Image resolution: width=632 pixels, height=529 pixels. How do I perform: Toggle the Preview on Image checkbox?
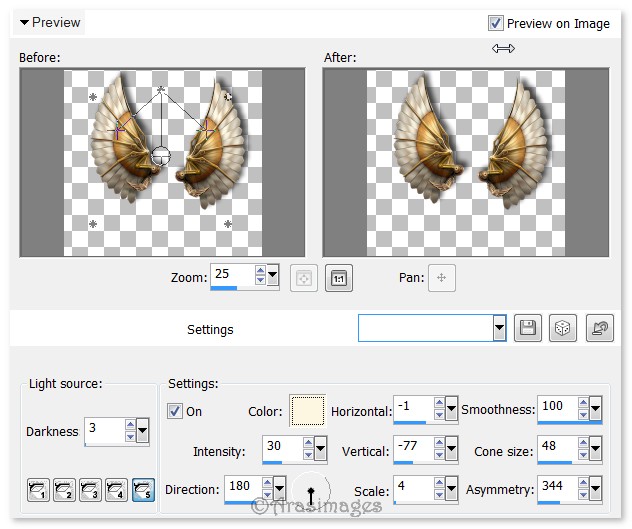pos(496,23)
